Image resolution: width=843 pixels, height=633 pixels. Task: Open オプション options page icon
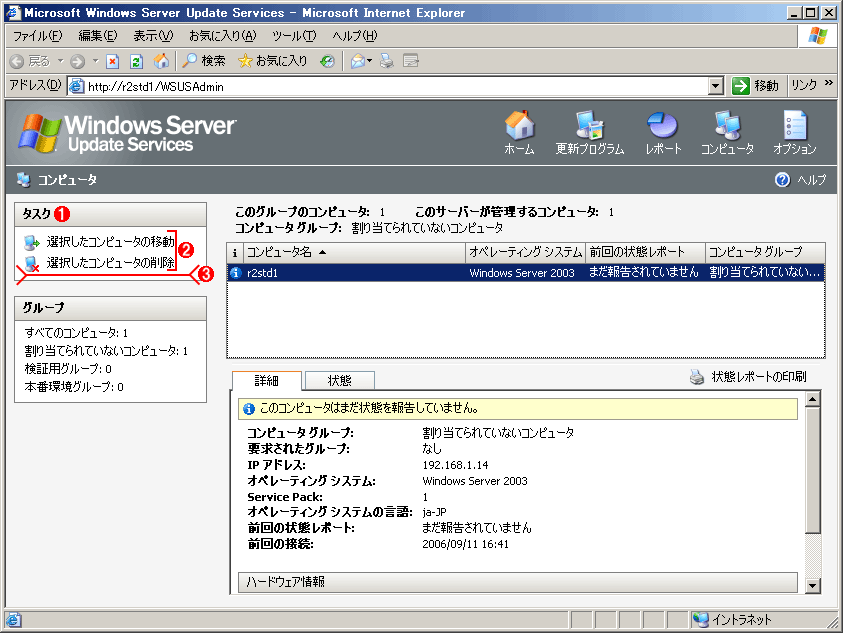pos(794,125)
